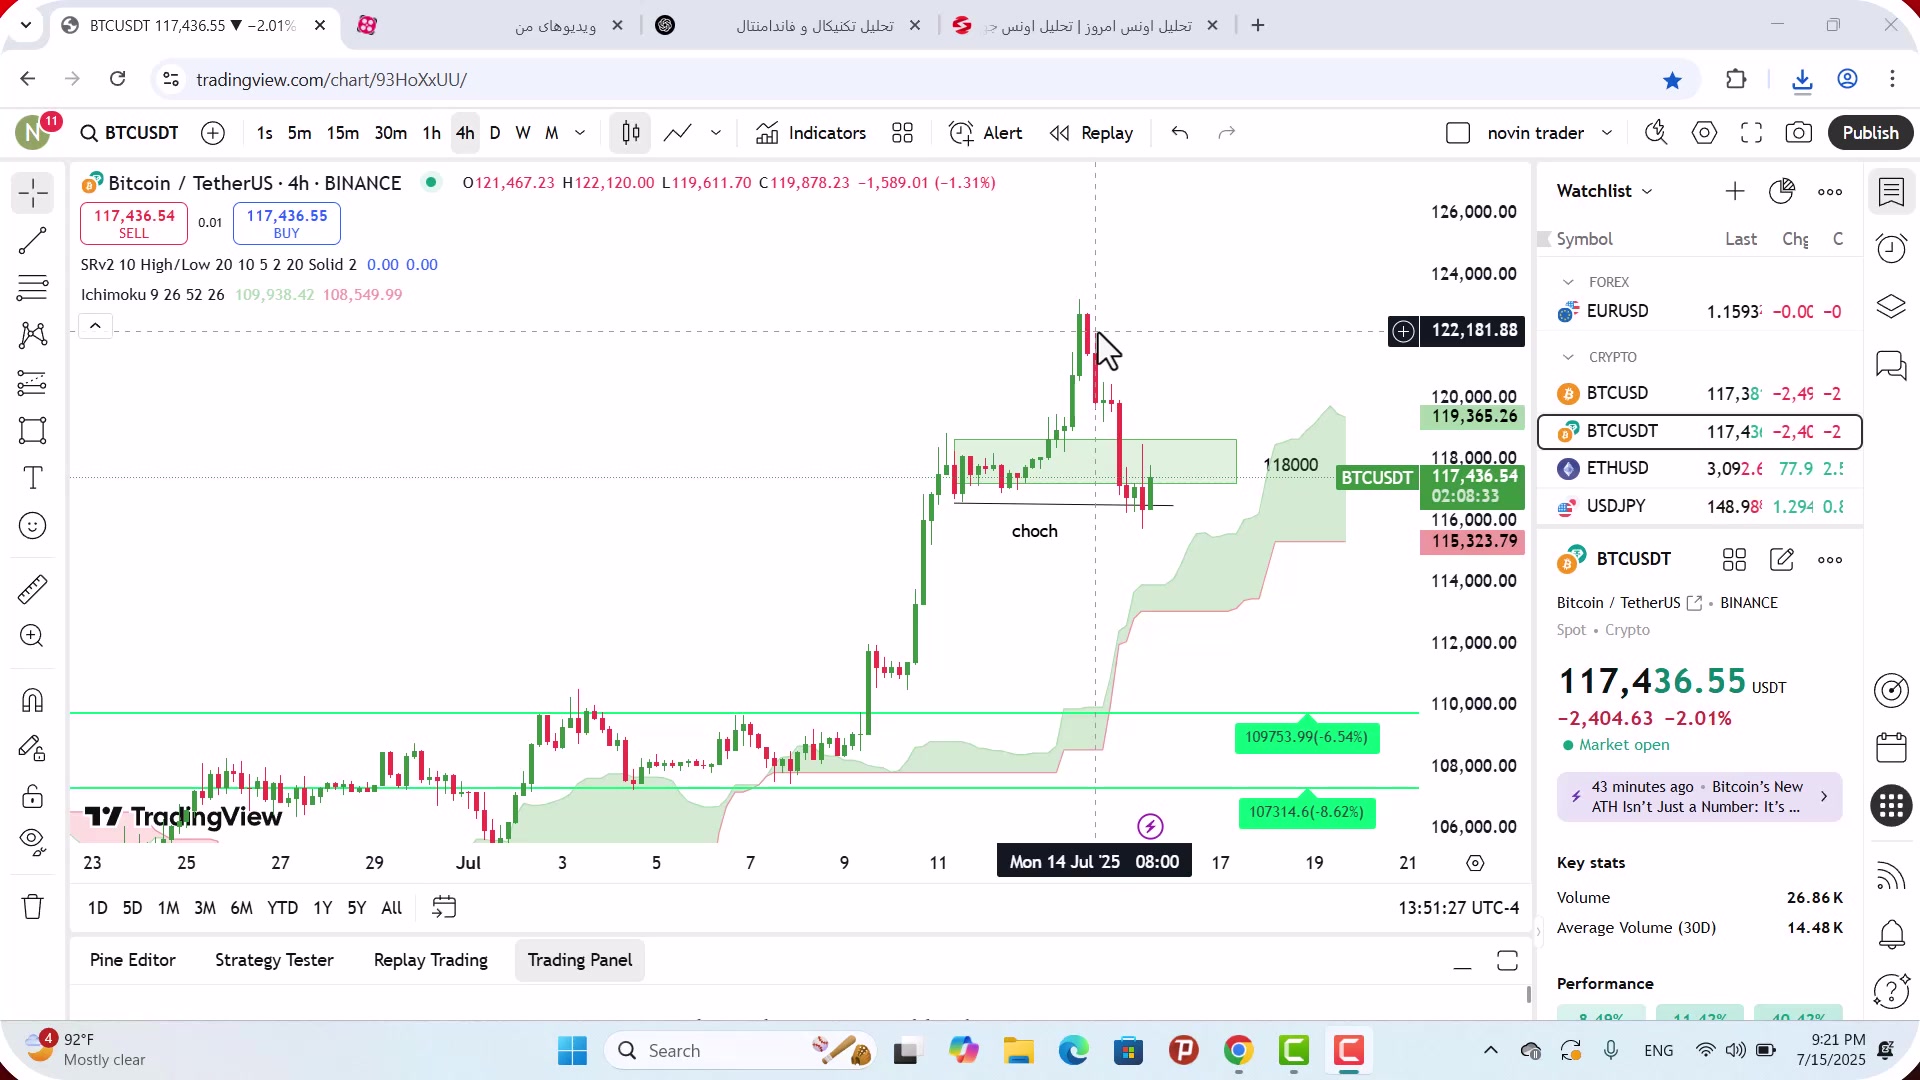Open quick search tool
Screen dimensions: 1920x1080
point(1657,133)
